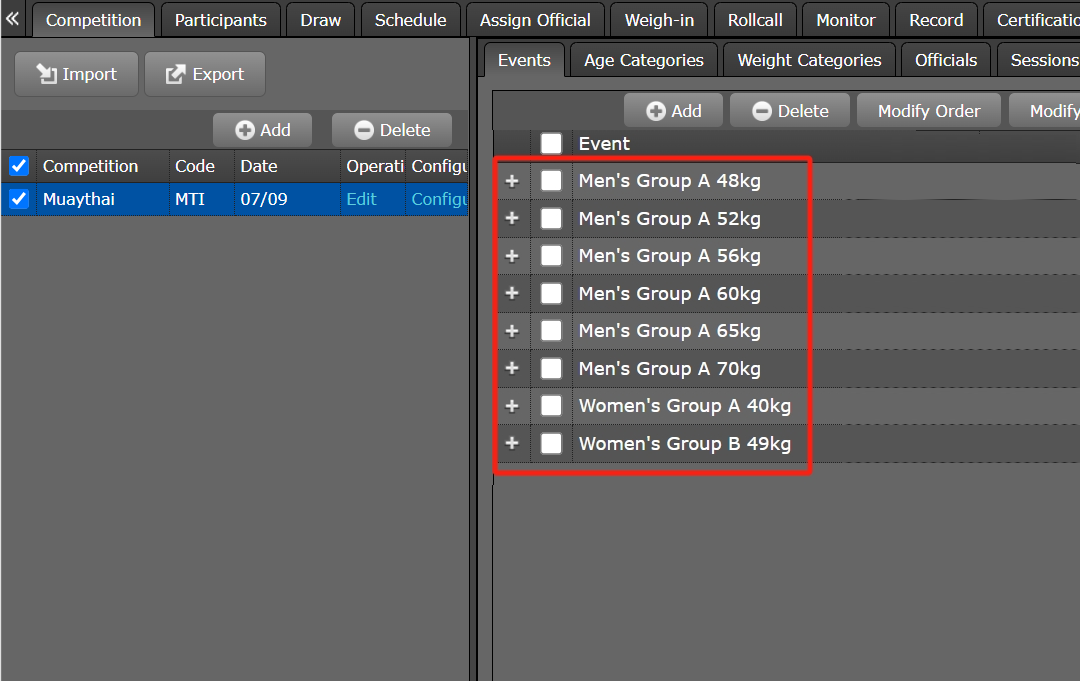The width and height of the screenshot is (1080, 681).
Task: Uncheck the Muaythai competition checkbox
Action: click(19, 199)
